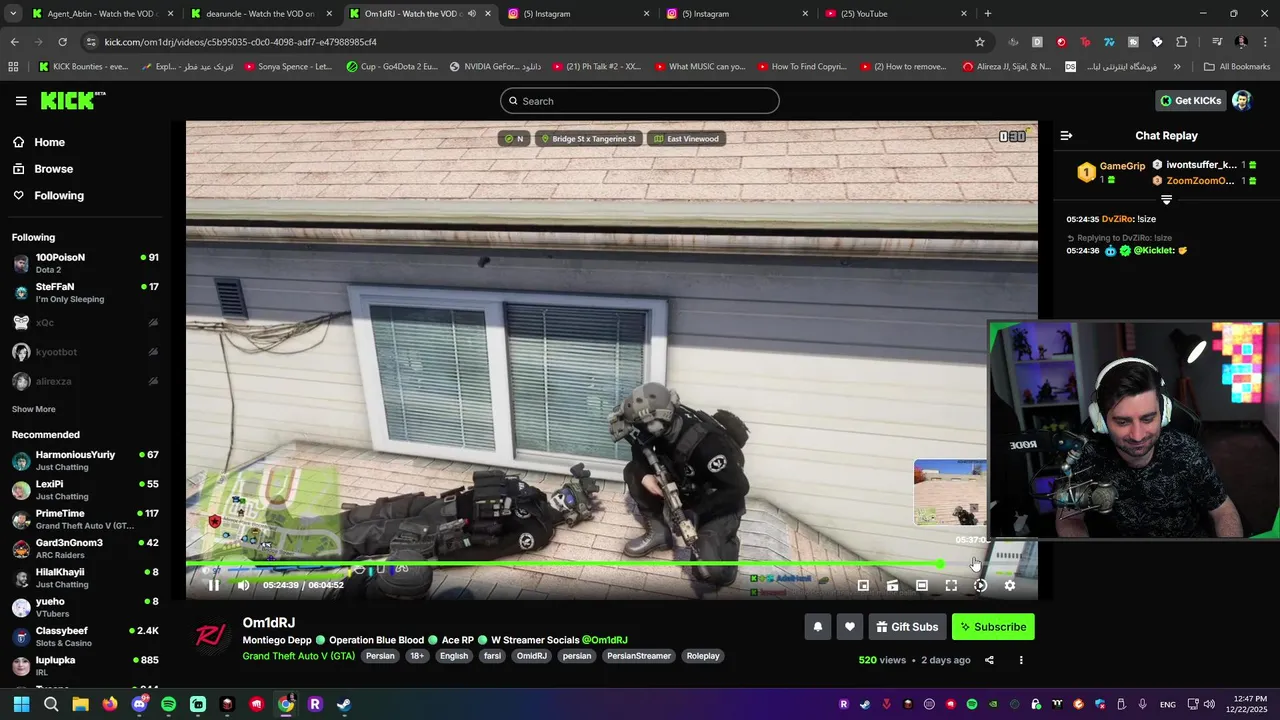Switch to the first Instagram browser tab
The image size is (1280, 720).
578,14
